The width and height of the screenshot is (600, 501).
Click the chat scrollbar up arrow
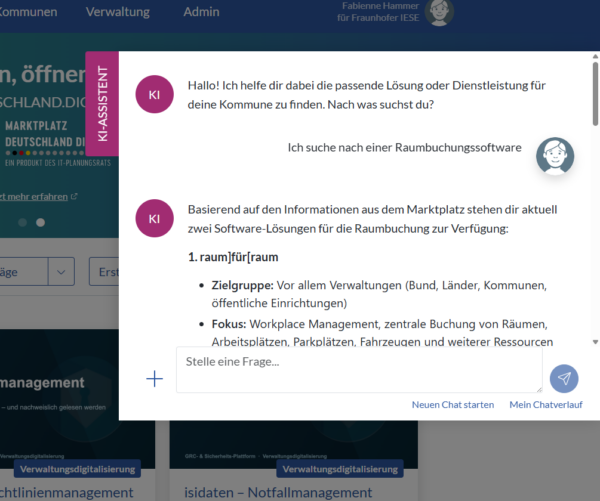tap(595, 57)
